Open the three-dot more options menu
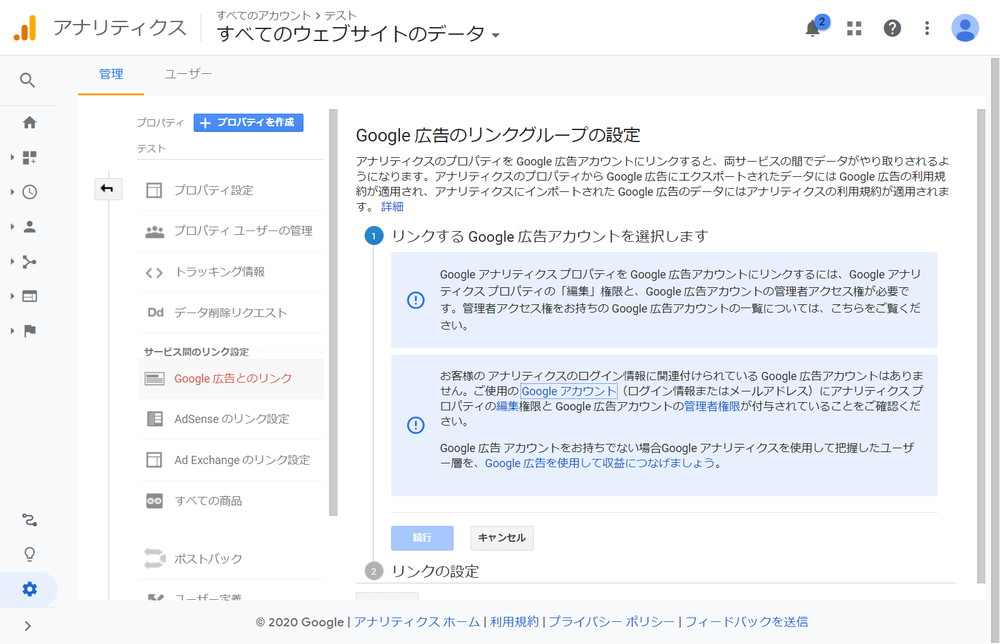This screenshot has height=644, width=1000. pos(927,28)
